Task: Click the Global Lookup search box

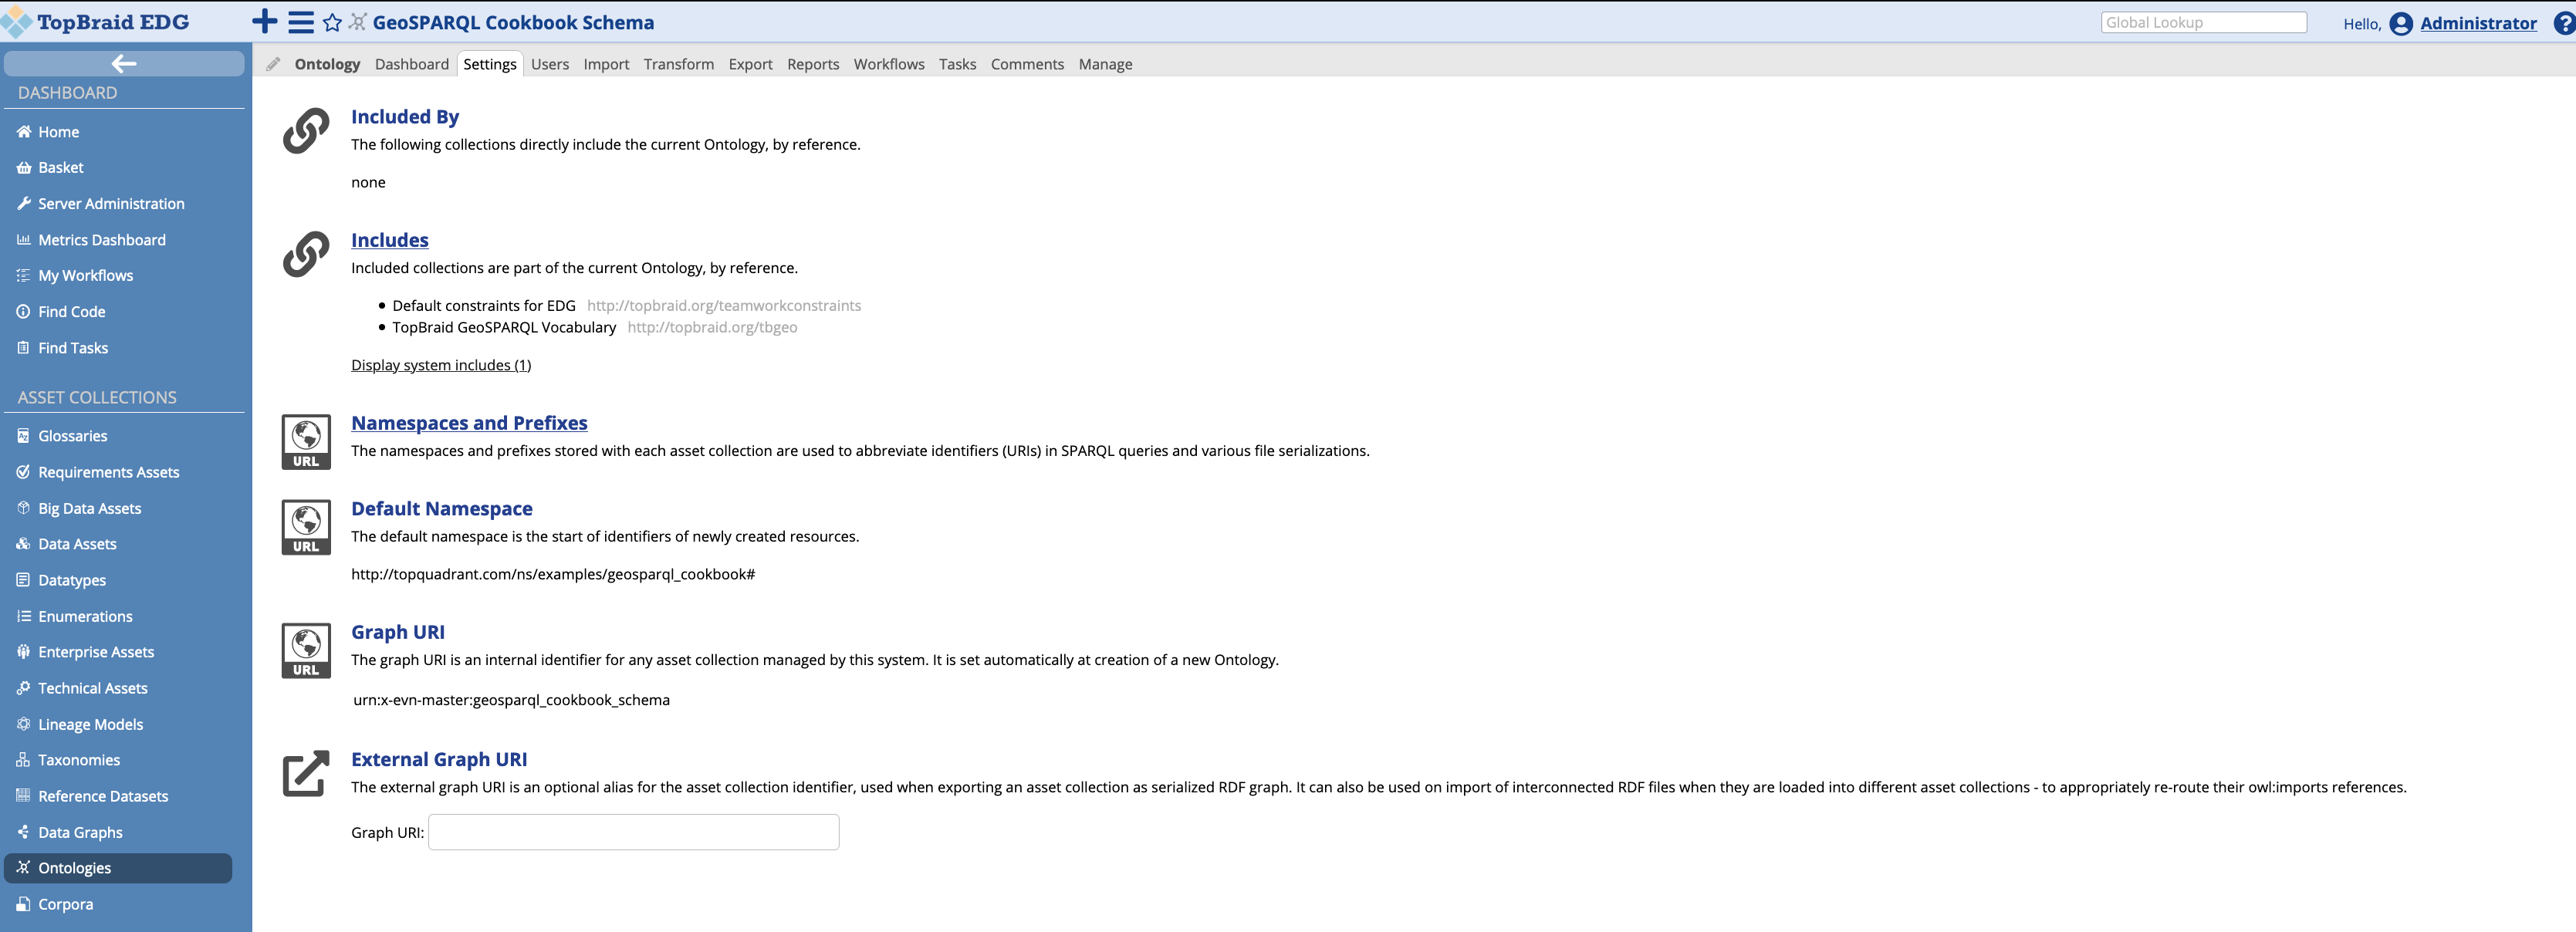Action: coord(2203,22)
